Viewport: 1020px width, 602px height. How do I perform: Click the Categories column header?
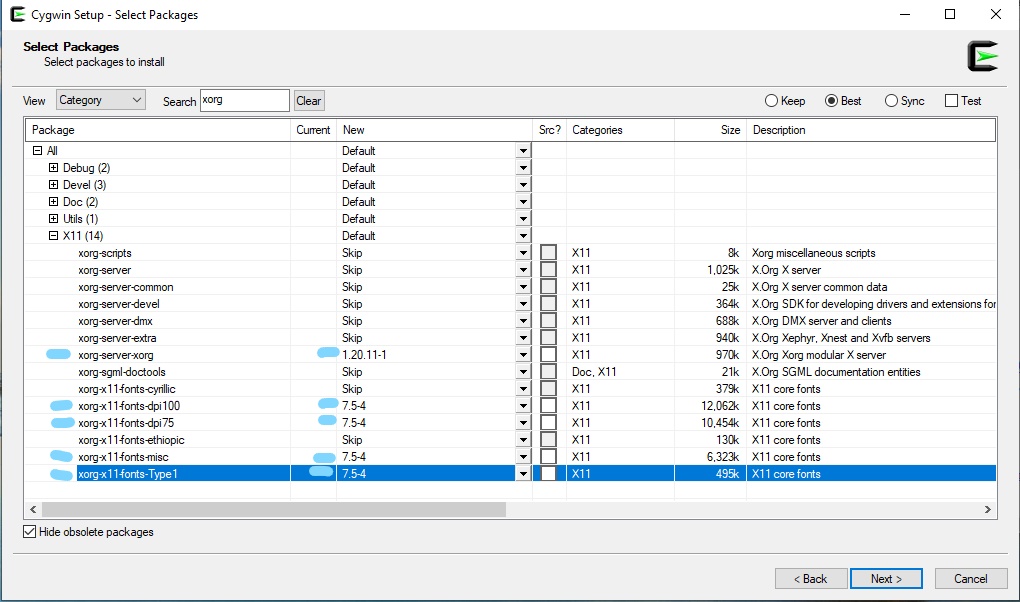coord(621,130)
